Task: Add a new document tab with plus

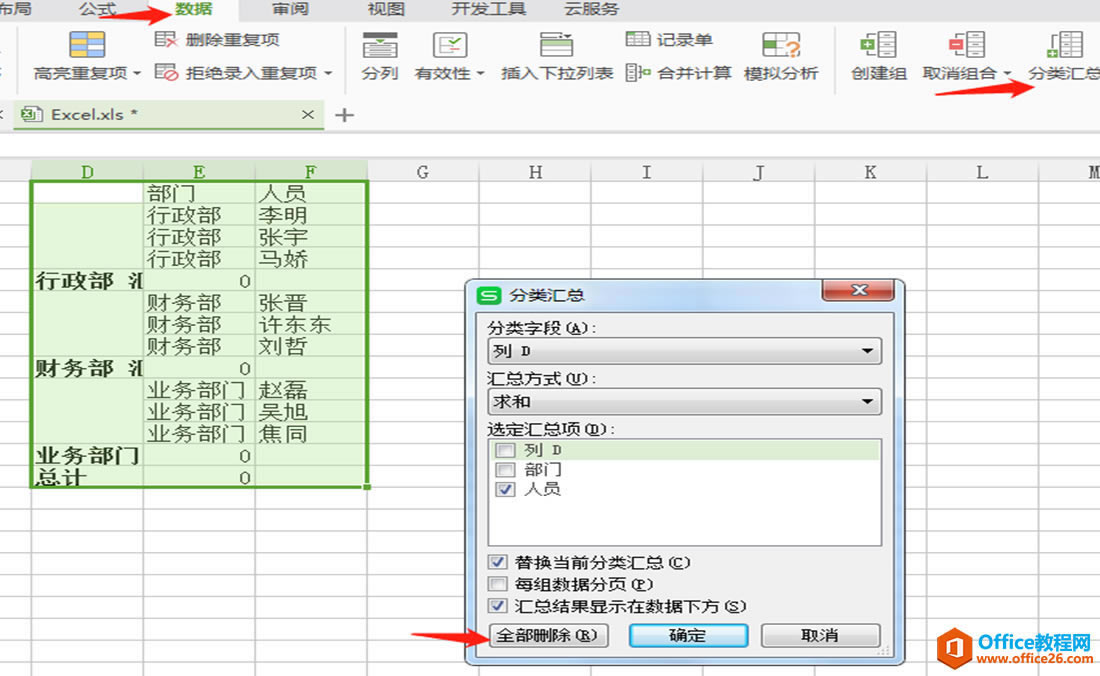Action: point(344,115)
